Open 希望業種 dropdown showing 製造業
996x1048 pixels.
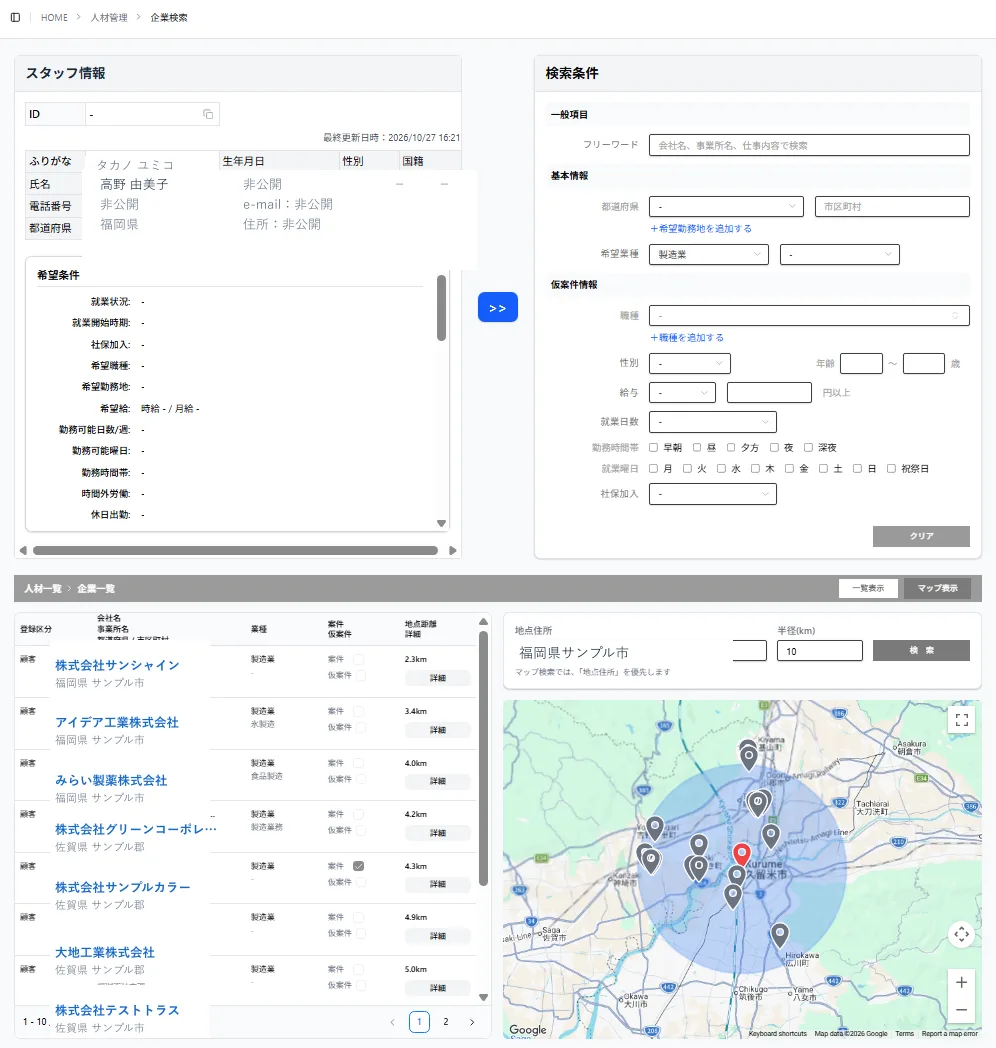pos(709,255)
